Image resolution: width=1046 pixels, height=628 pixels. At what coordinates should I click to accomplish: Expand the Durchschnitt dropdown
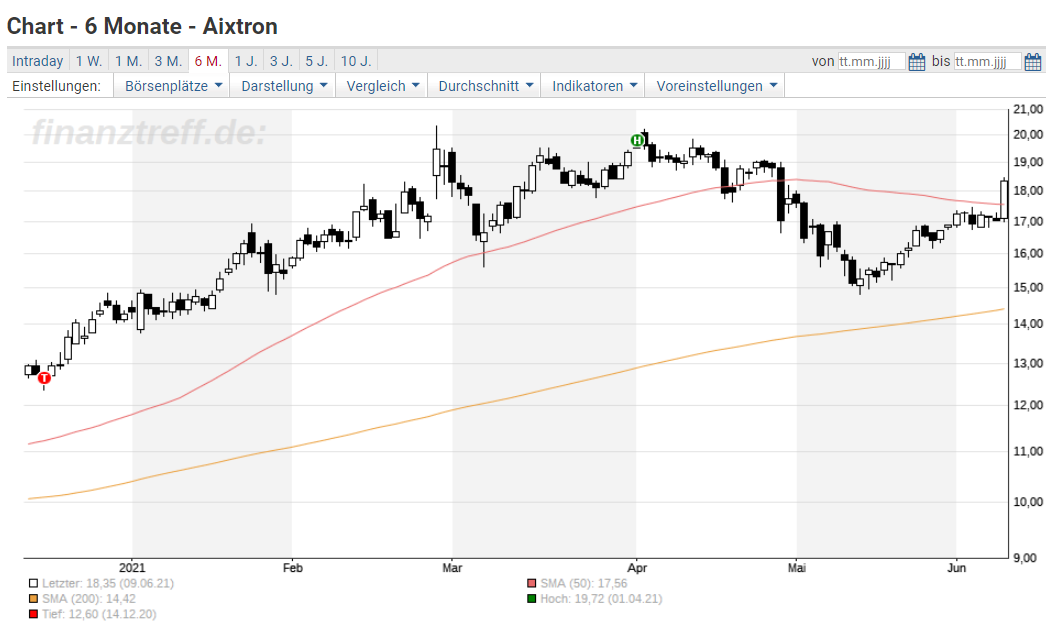[485, 86]
